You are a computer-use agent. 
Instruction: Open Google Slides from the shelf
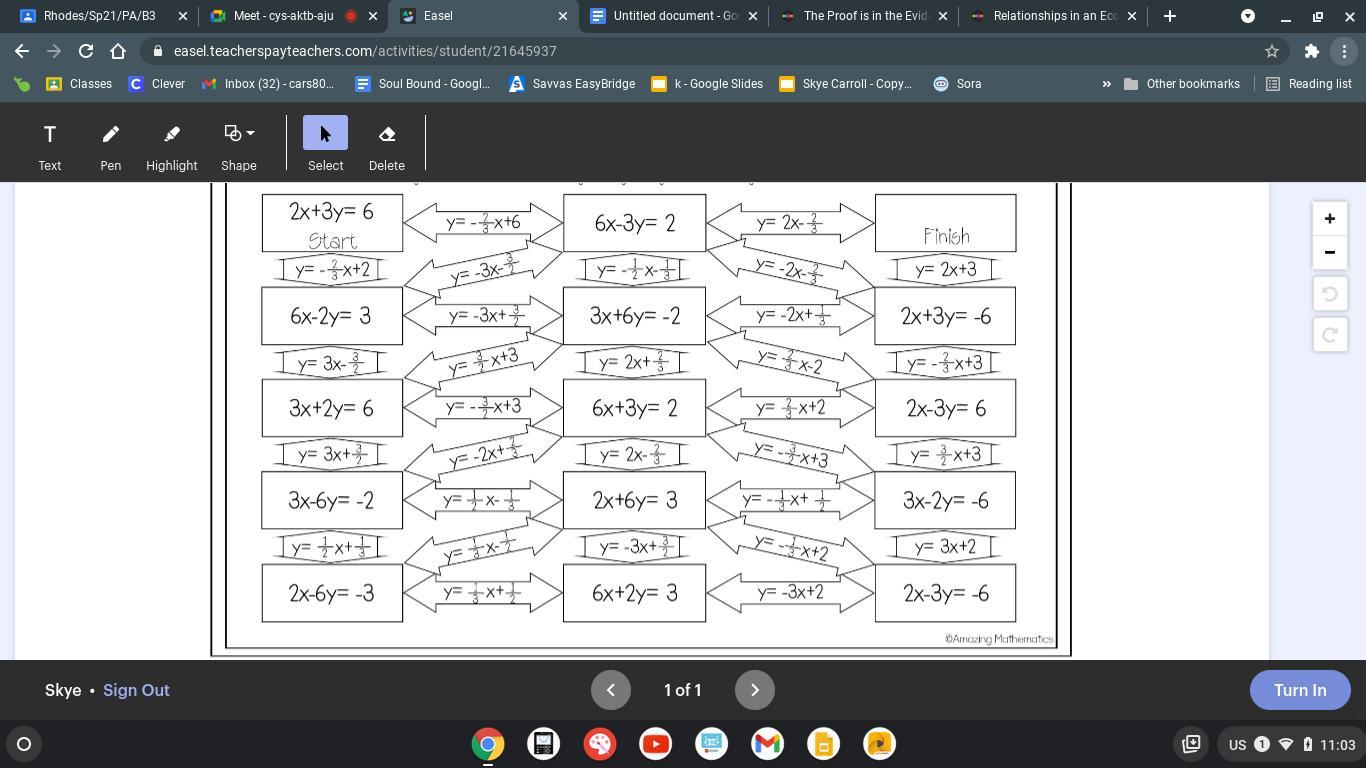point(824,744)
